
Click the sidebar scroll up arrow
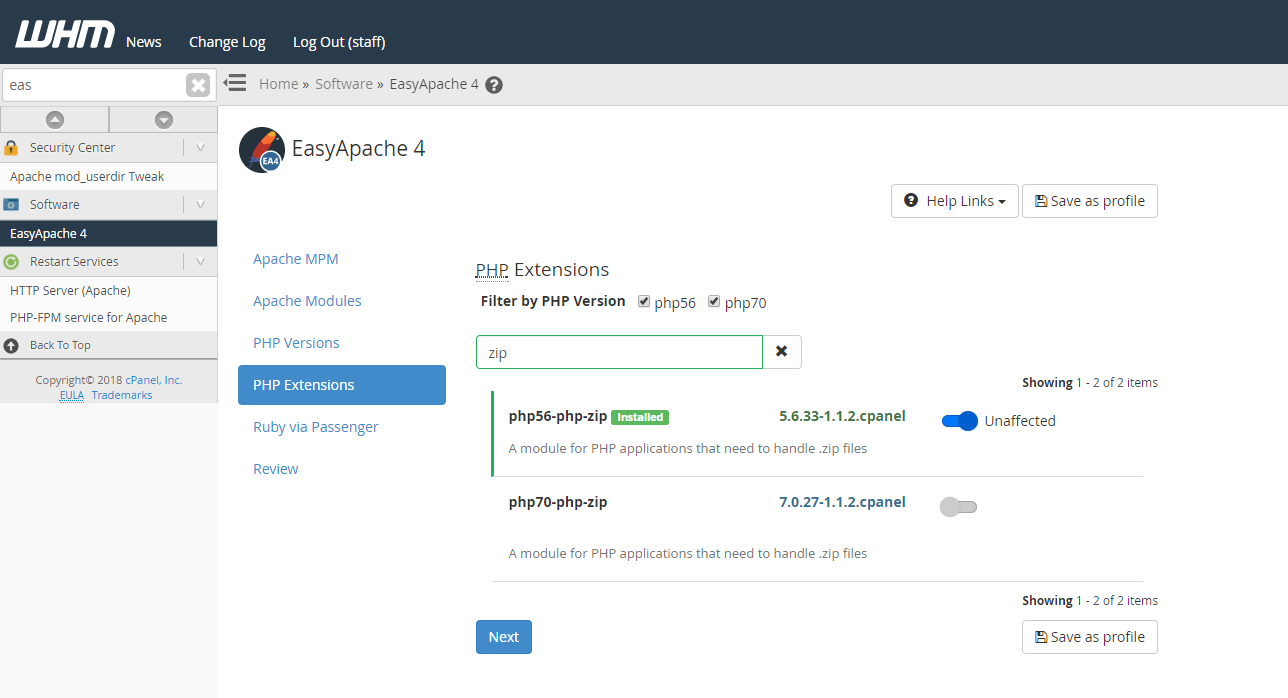(55, 120)
